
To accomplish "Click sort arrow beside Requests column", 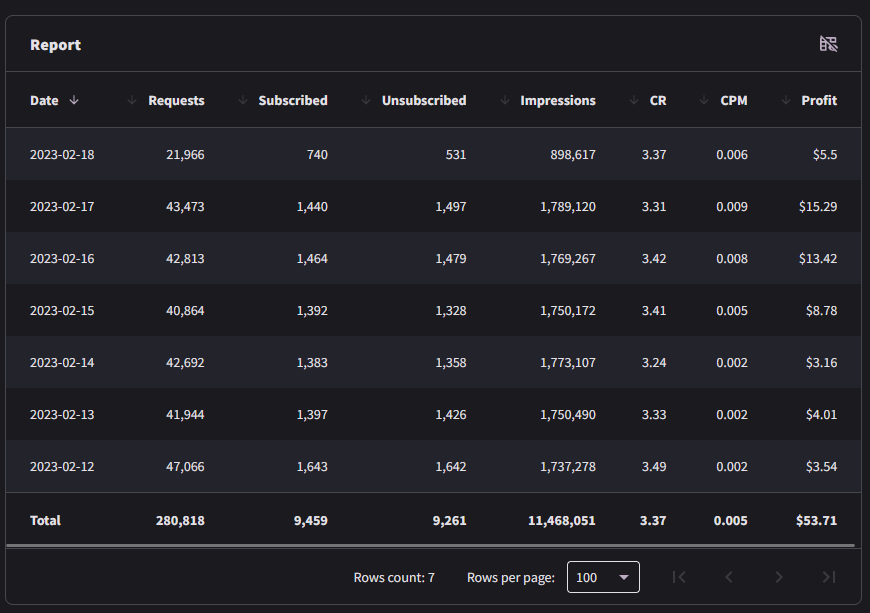I will click(131, 100).
